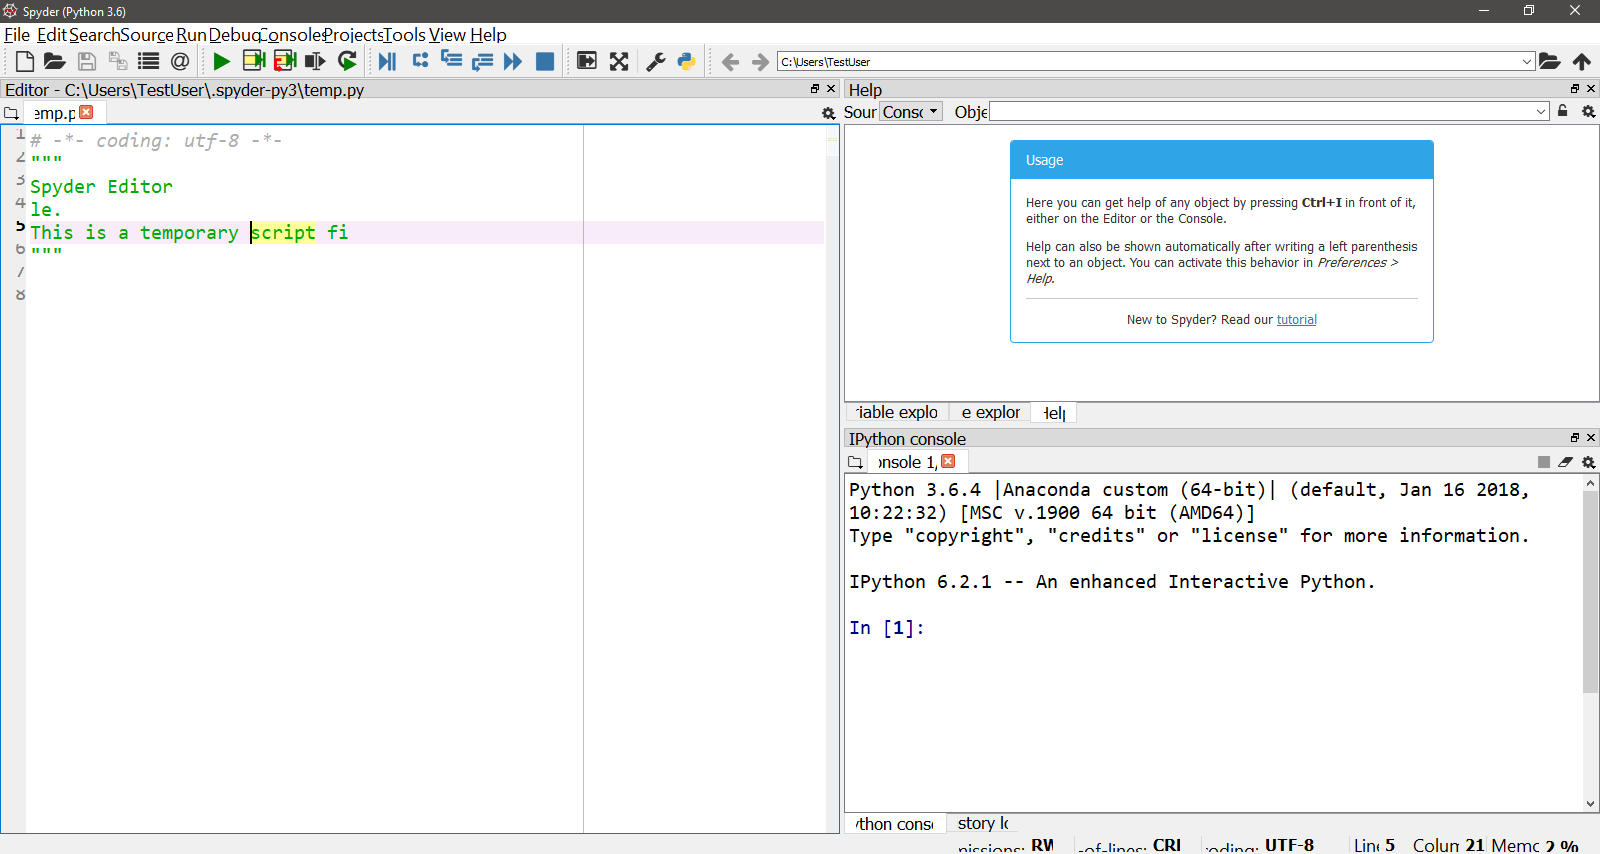Toggle the Help pane lock icon
Viewport: 1600px width, 854px height.
click(1563, 111)
